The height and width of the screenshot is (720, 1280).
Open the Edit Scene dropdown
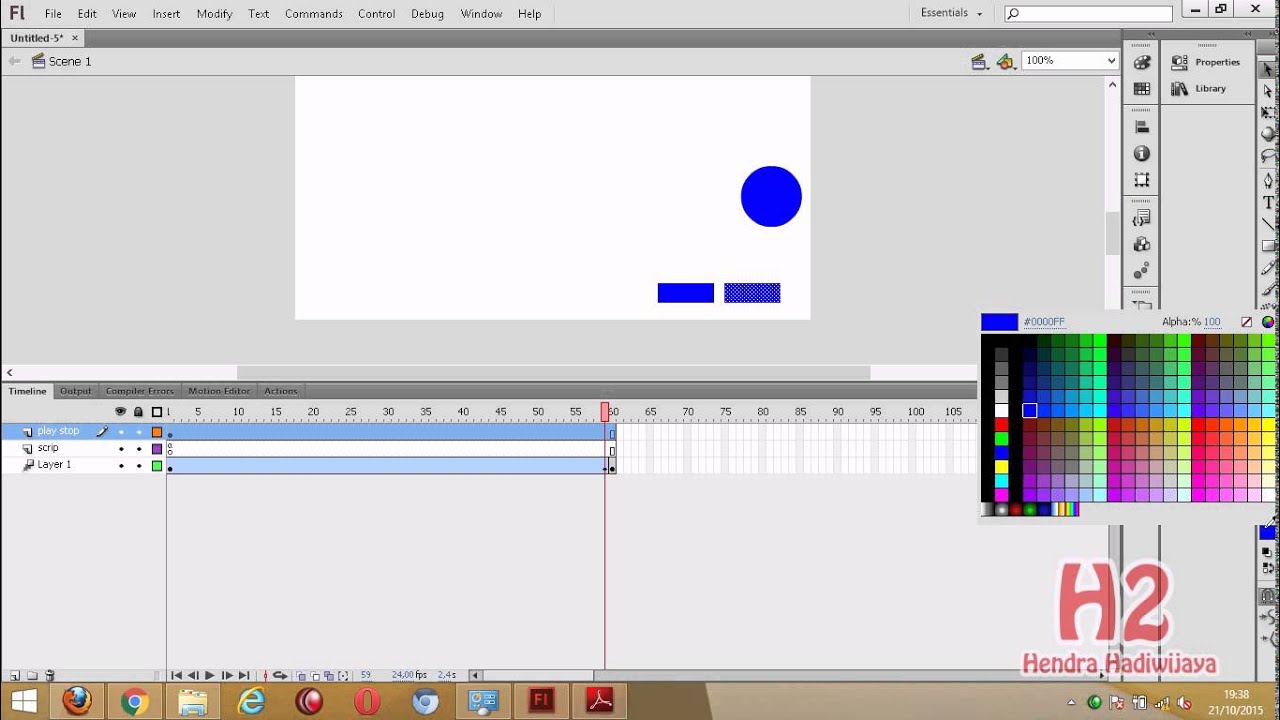981,62
